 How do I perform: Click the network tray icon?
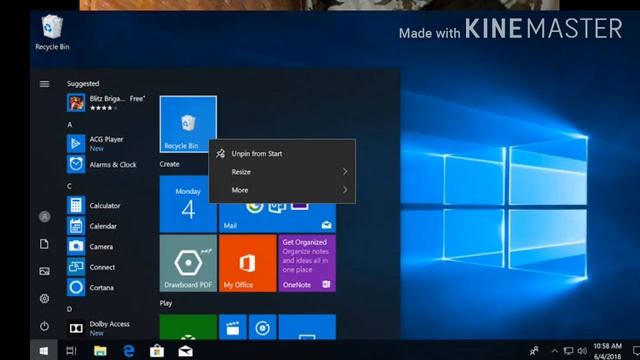[568, 351]
